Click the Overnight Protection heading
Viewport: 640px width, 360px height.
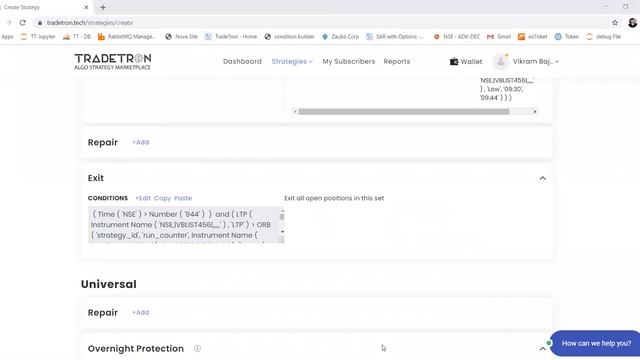point(136,349)
